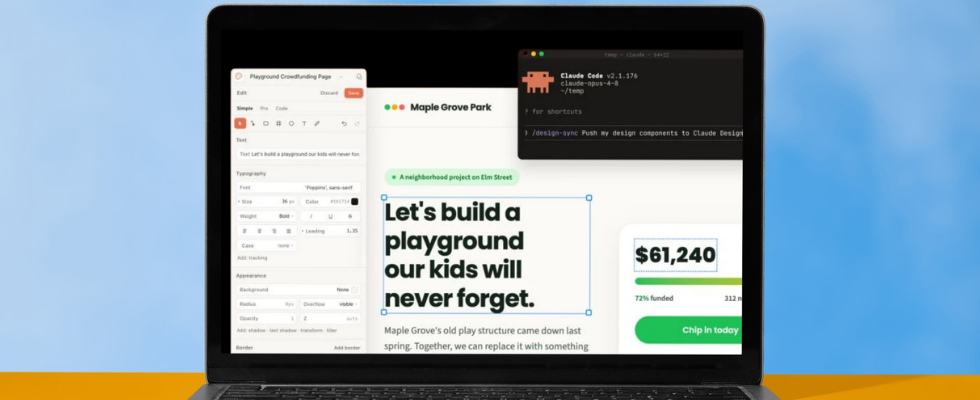Select the pointer selection tool
Viewport: 980px width, 400px height.
pyautogui.click(x=240, y=124)
